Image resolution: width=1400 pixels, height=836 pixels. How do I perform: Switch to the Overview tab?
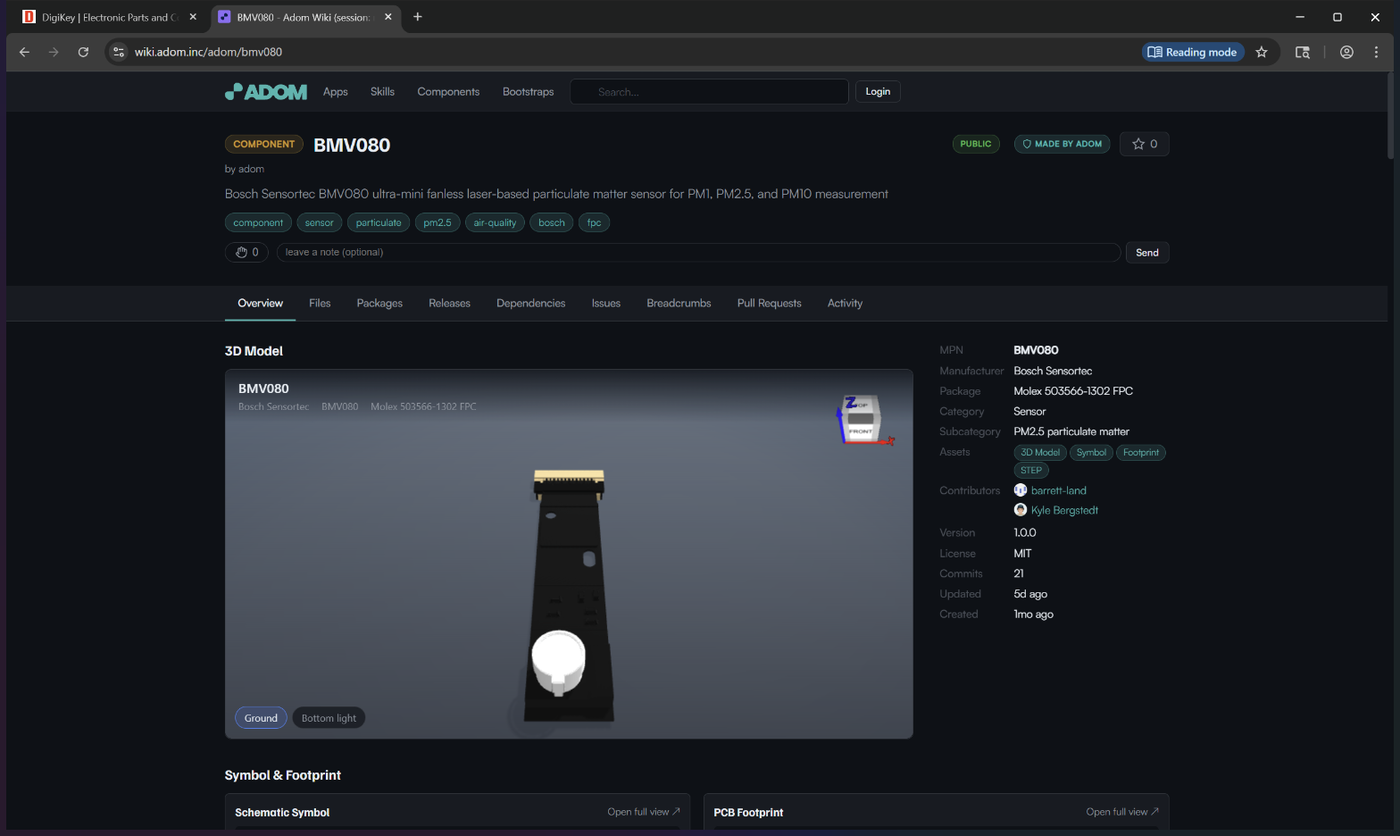[x=260, y=303]
